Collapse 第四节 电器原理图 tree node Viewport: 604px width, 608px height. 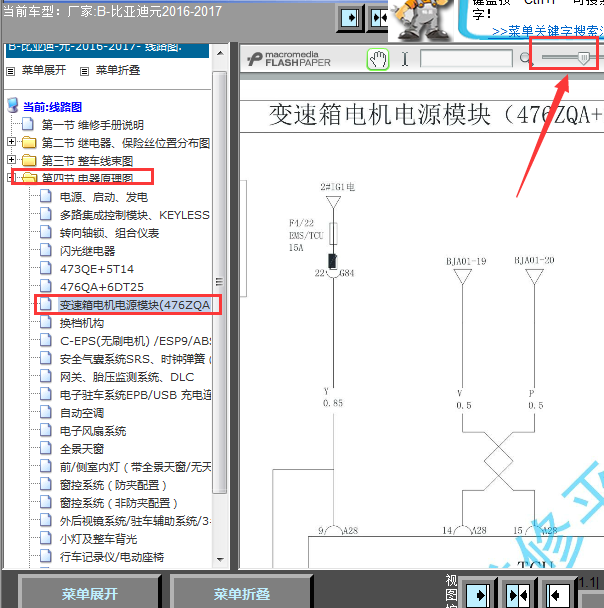10,178
